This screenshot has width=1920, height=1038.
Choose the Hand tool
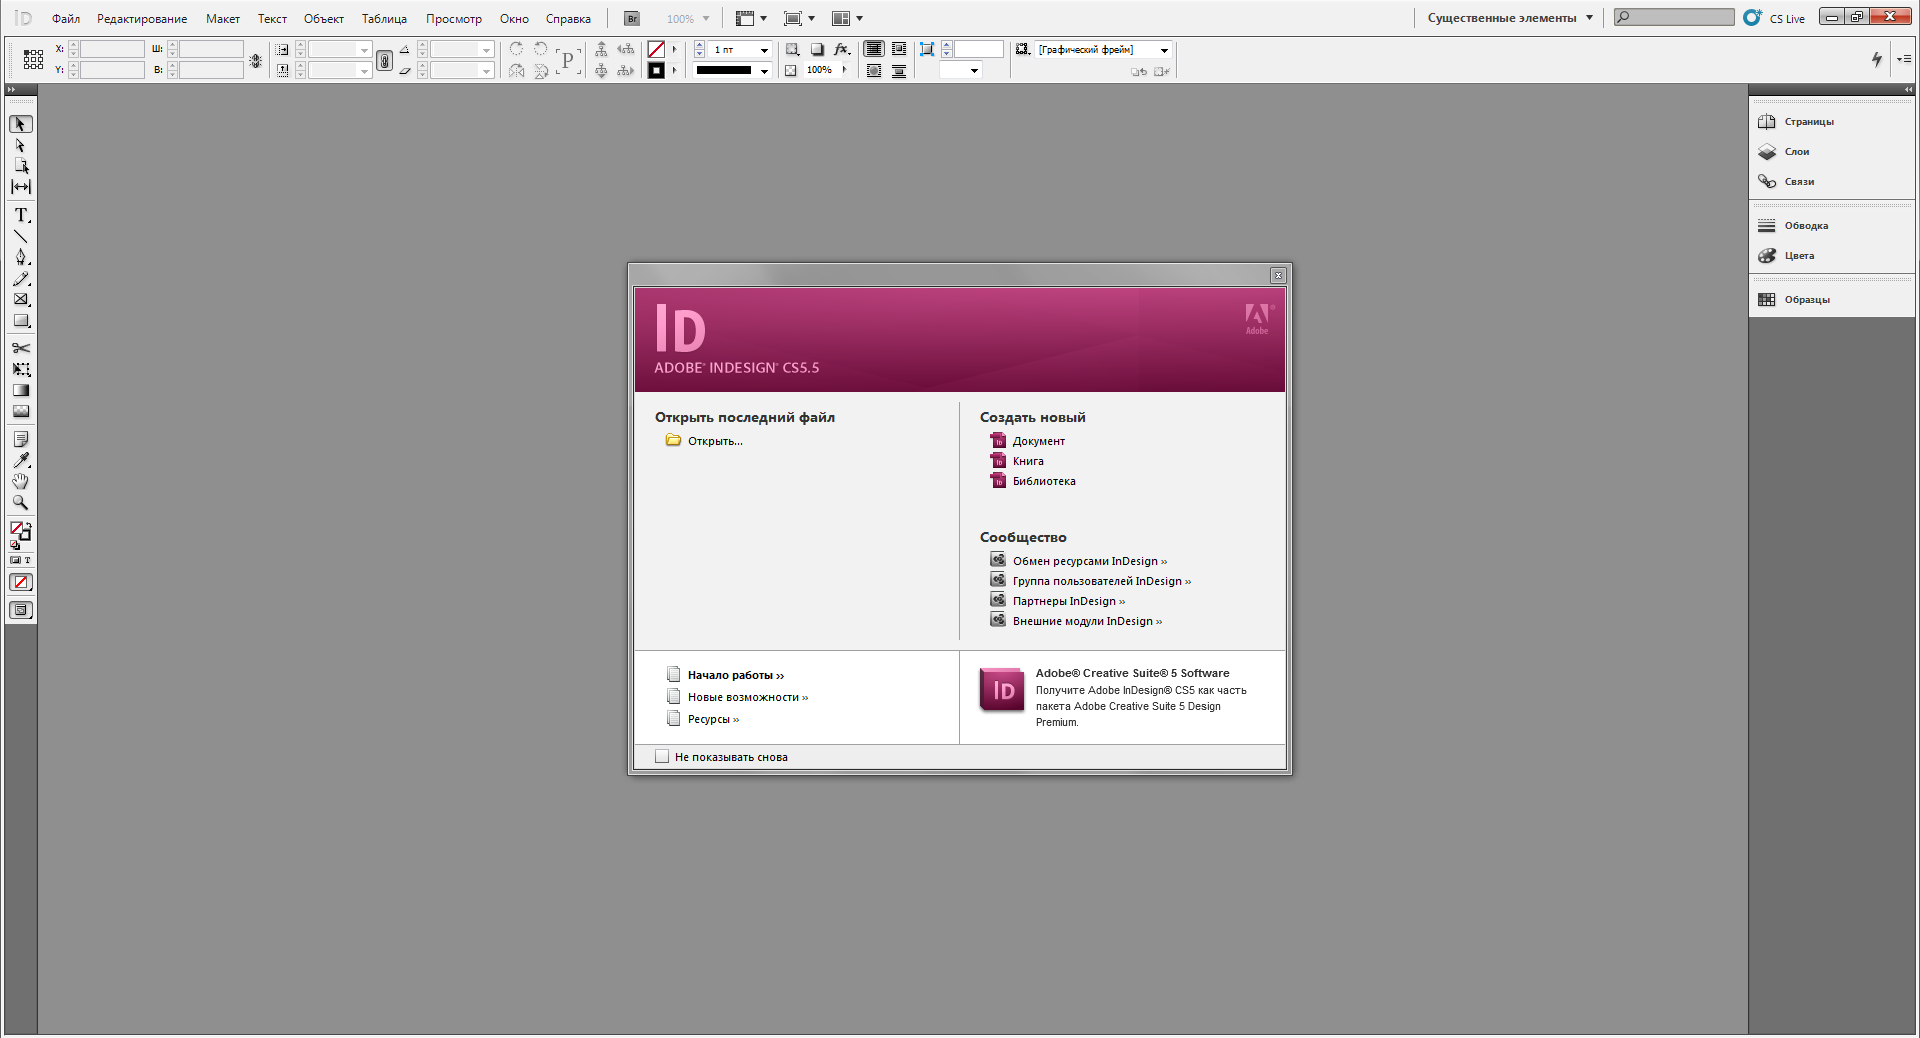coord(21,481)
